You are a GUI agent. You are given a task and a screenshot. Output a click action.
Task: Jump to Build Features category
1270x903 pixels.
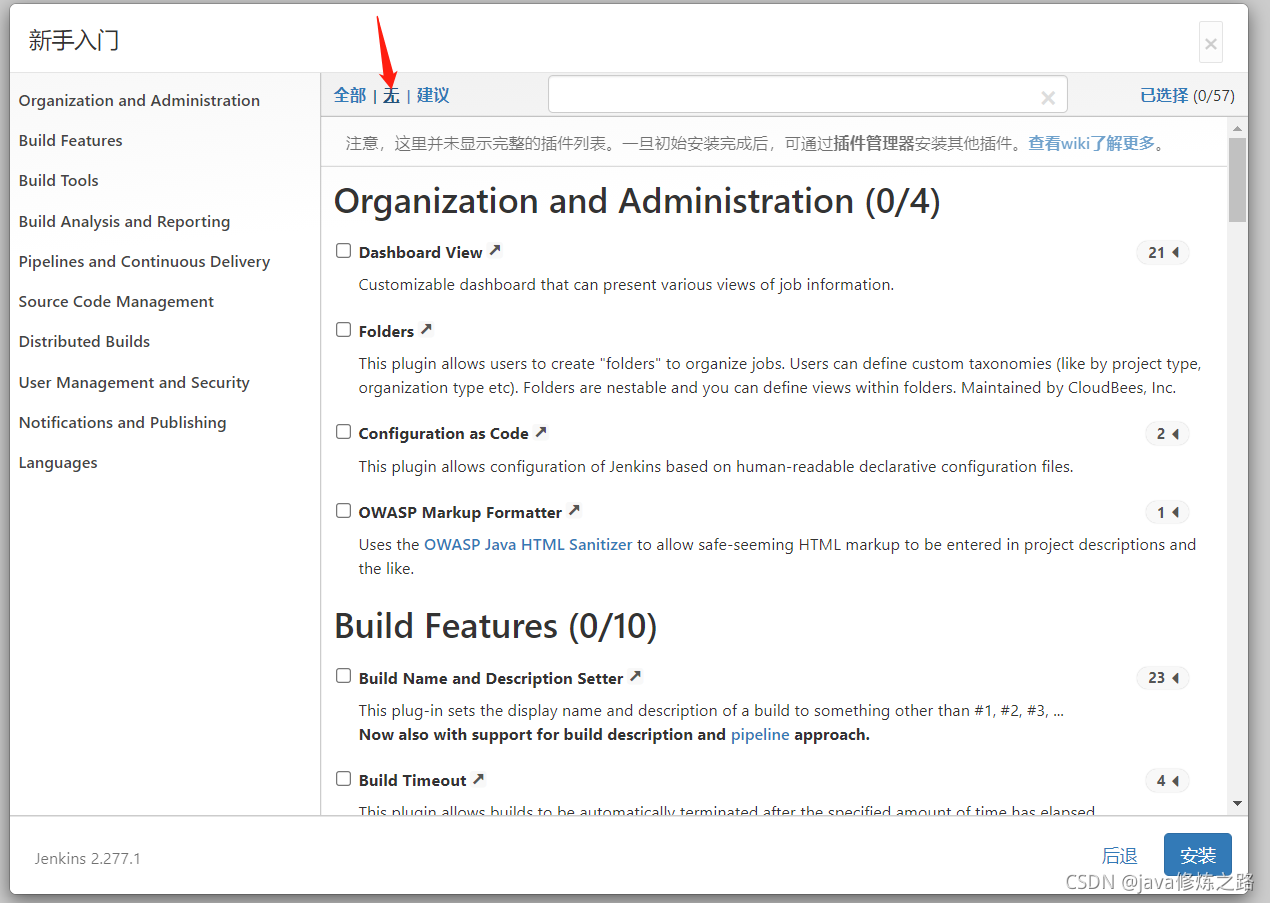[x=71, y=140]
